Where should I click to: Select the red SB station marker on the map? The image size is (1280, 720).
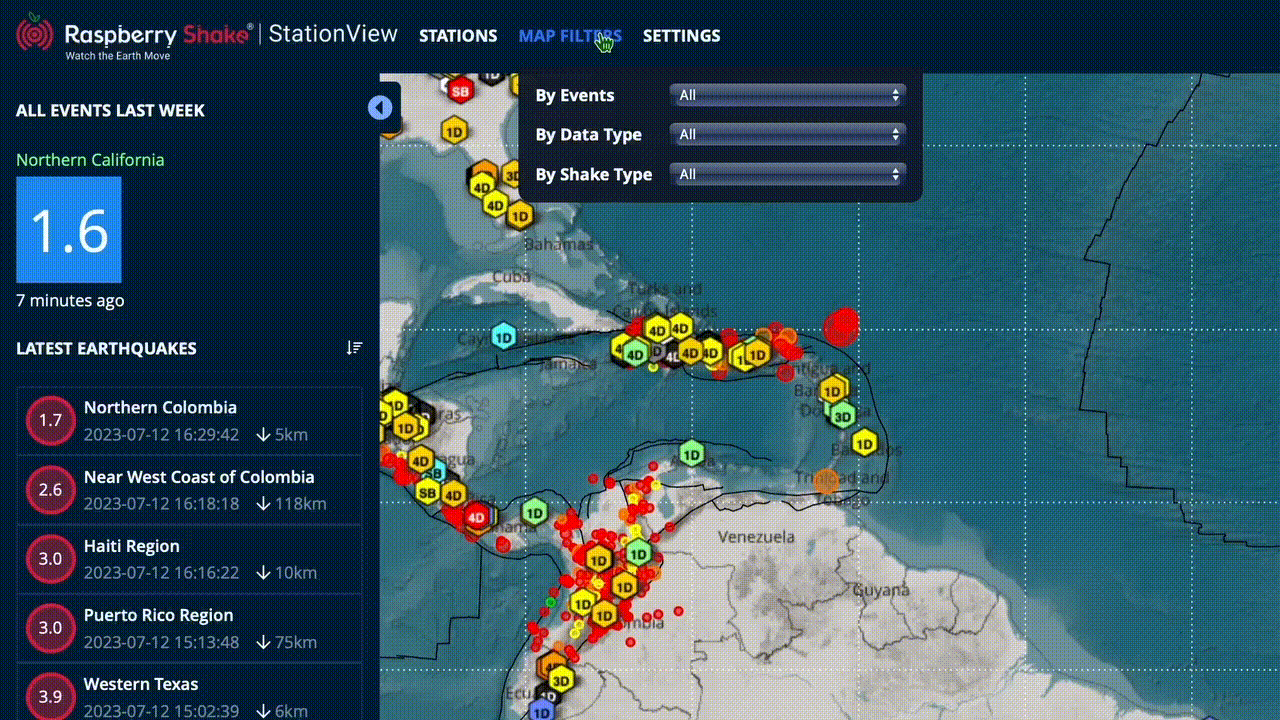(460, 91)
